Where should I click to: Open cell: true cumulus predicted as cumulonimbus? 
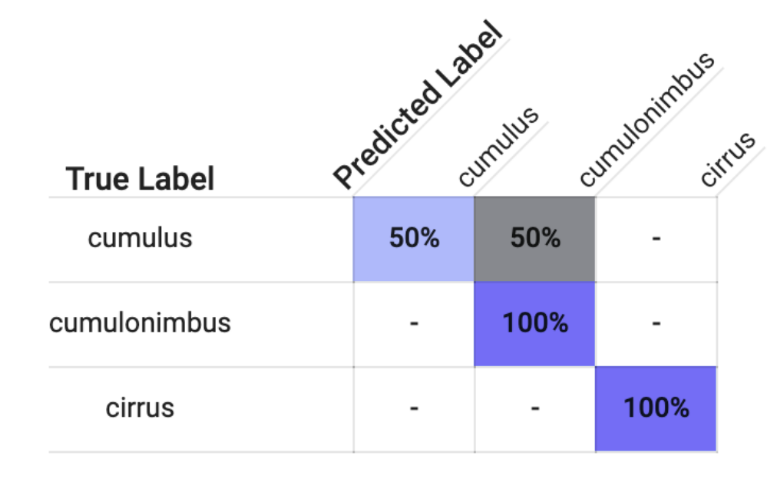click(x=535, y=239)
